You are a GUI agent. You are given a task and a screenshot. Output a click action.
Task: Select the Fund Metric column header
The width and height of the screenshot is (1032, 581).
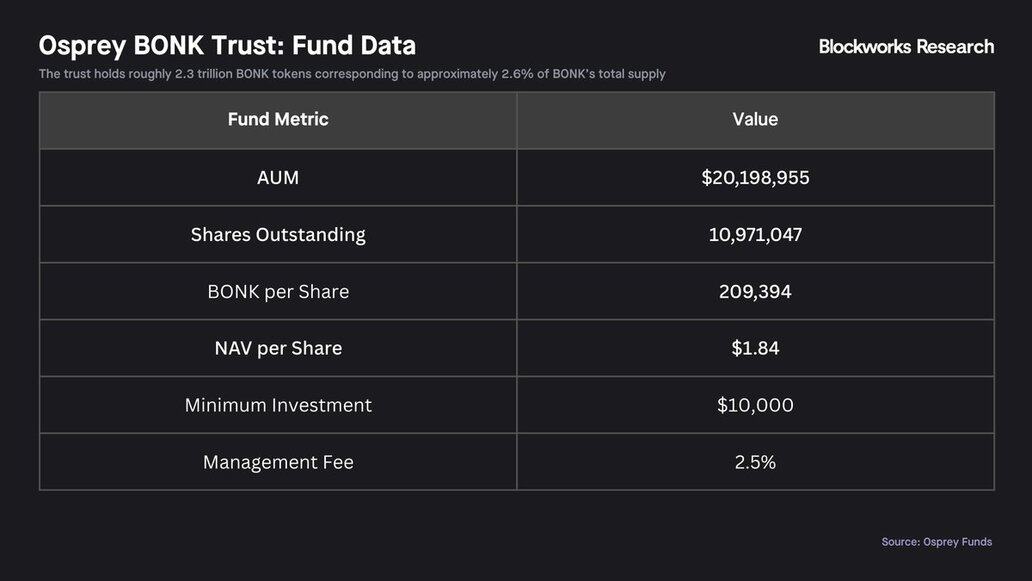278,120
